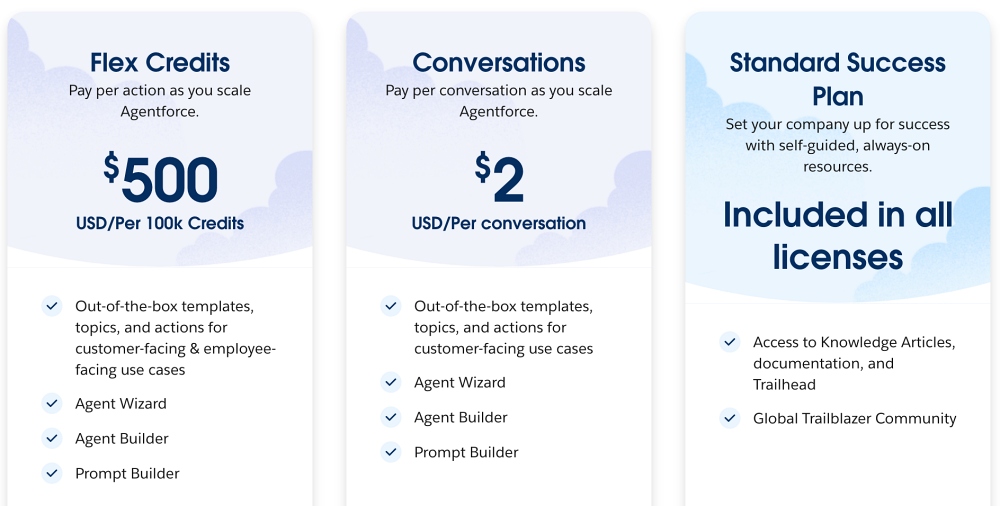Click checkmark icon beside Conversations Agent Wizard
The image size is (1000, 506).
click(391, 382)
